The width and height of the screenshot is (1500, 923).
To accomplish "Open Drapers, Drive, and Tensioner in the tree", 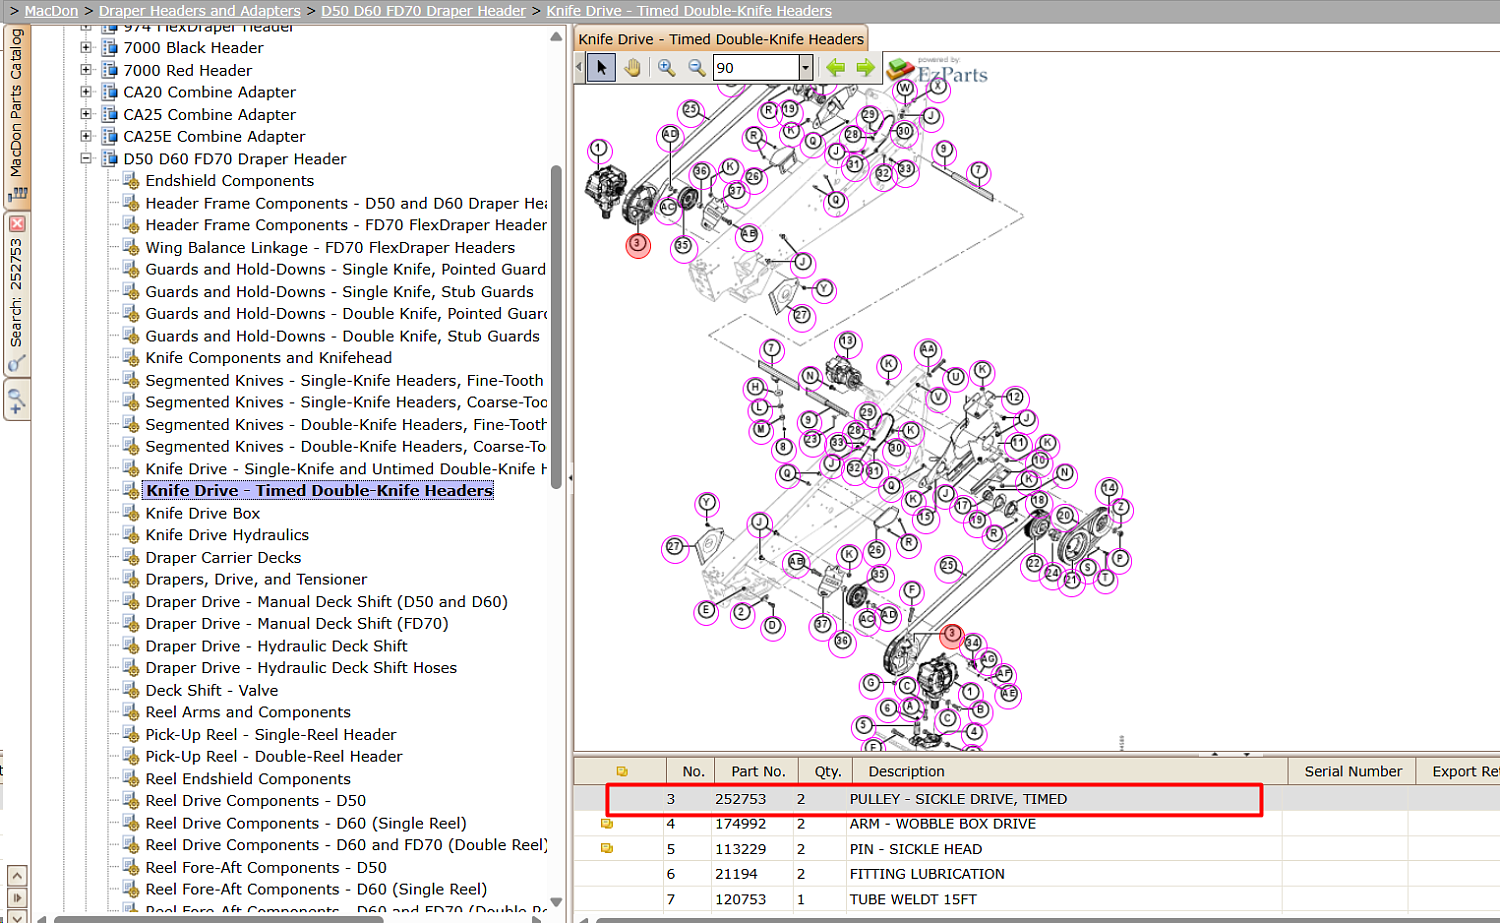I will (x=256, y=579).
